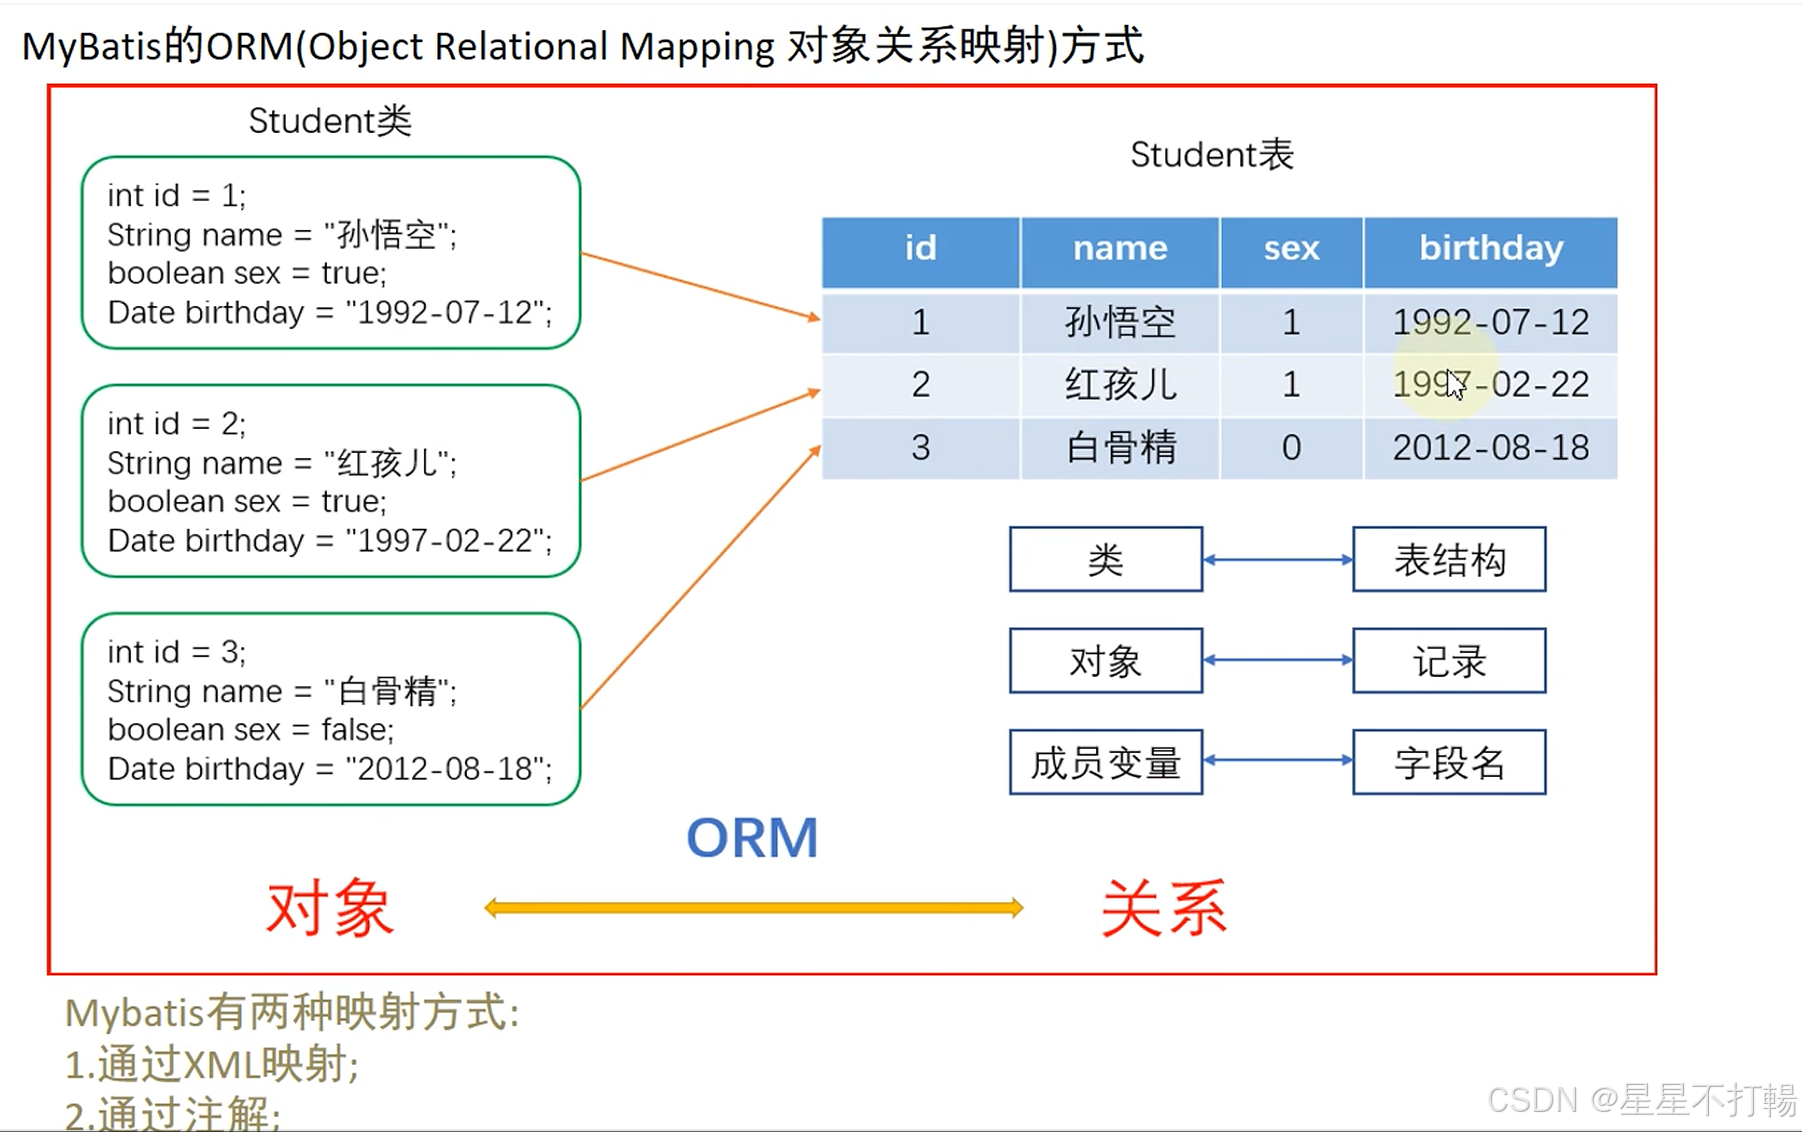1802x1132 pixels.
Task: Click 'Date birthday = "1997-02-22";' line
Action: pos(330,540)
